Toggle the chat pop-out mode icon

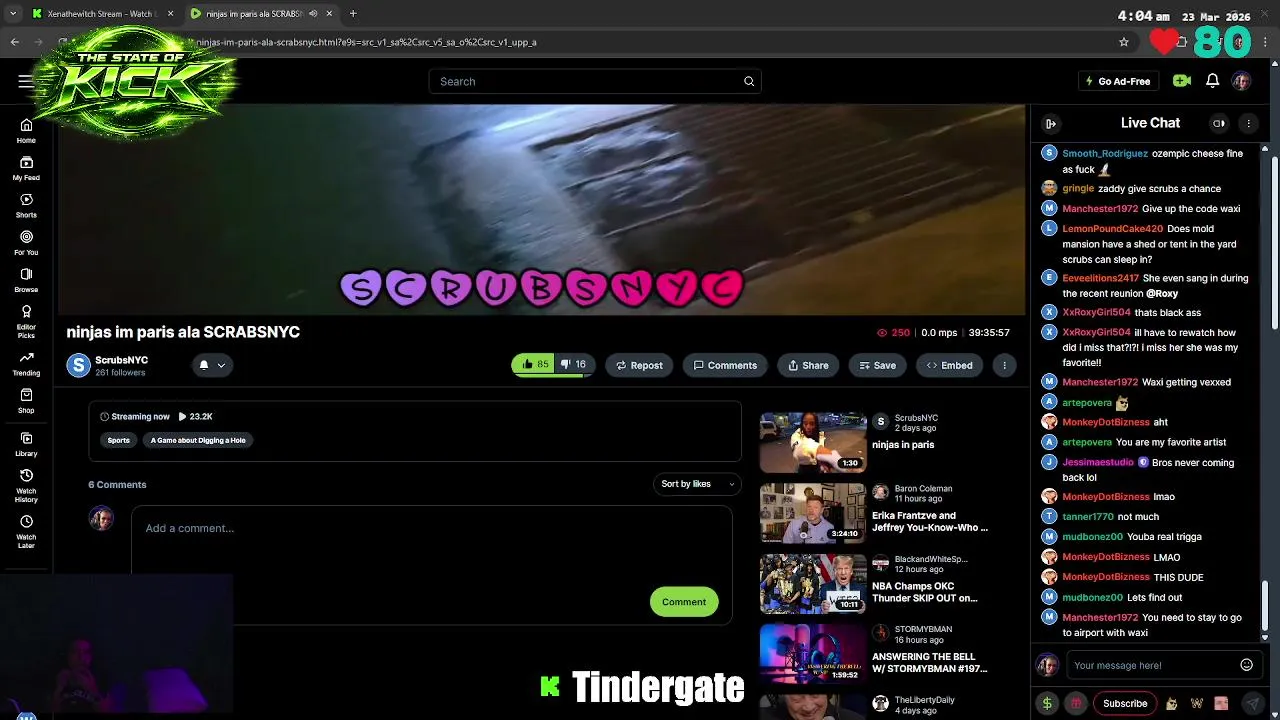pos(1218,123)
